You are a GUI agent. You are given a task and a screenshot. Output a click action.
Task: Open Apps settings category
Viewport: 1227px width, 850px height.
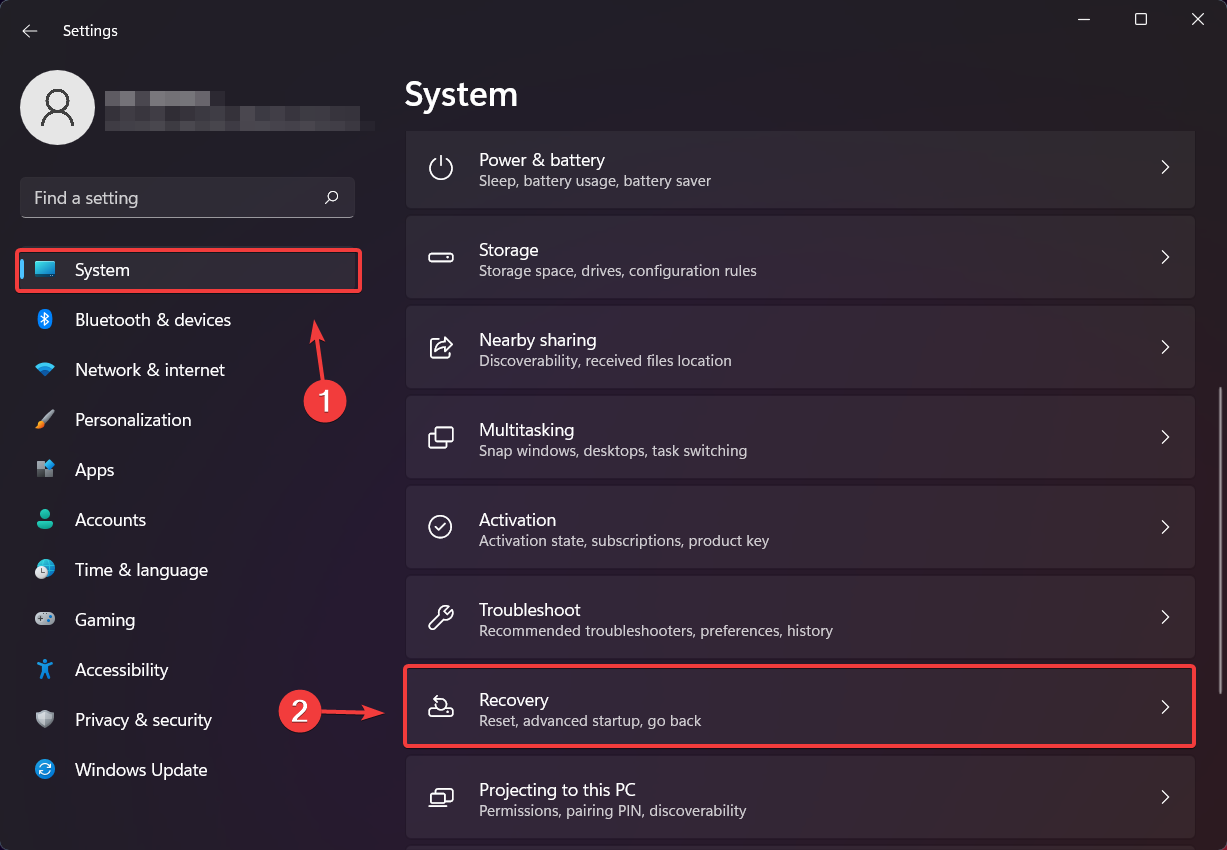click(95, 470)
